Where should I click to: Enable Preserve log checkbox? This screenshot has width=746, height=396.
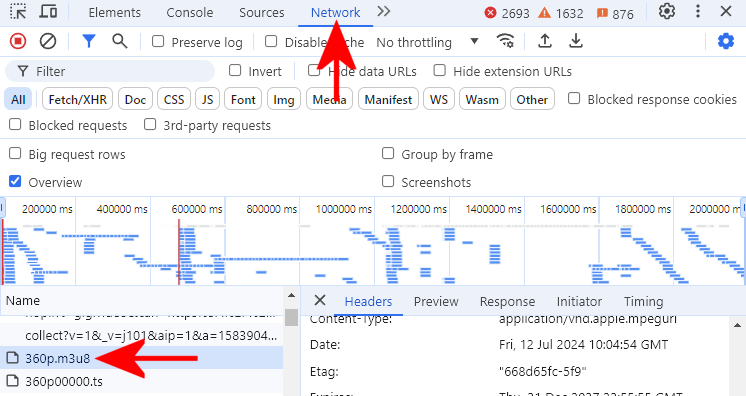pyautogui.click(x=158, y=41)
